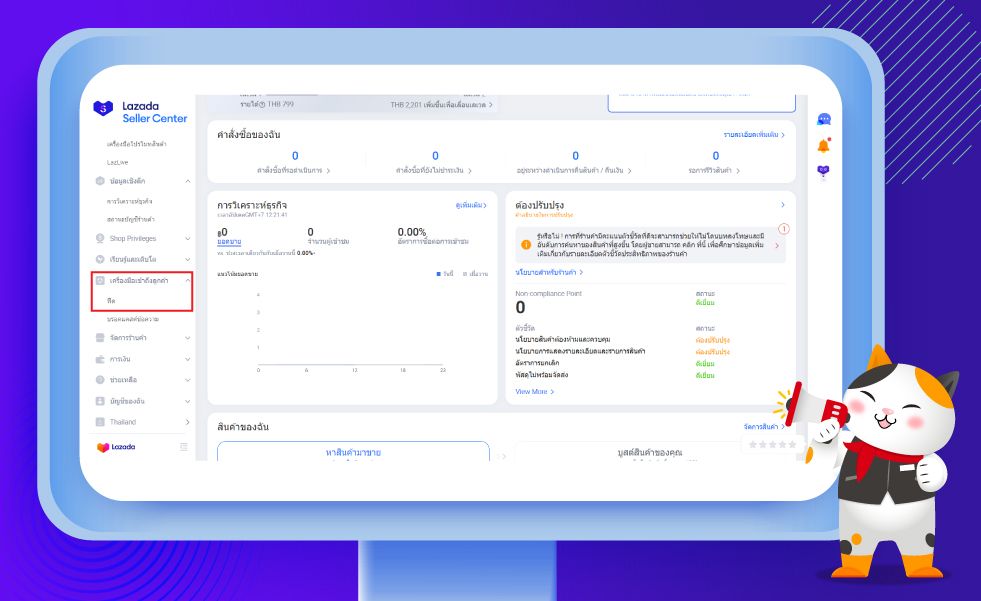This screenshot has width=981, height=601.
Task: Expand the เรียนรู้และเติบโต chevron
Action: pos(188,260)
